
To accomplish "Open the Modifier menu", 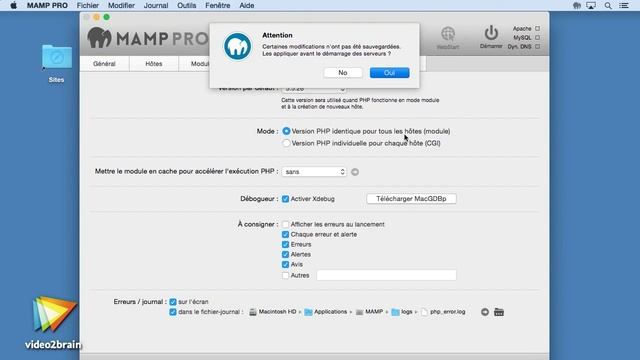I will point(121,5).
